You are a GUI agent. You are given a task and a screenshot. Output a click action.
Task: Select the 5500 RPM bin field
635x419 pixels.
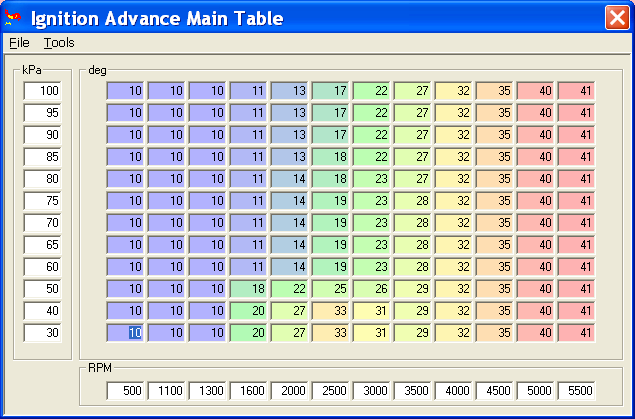pos(577,391)
